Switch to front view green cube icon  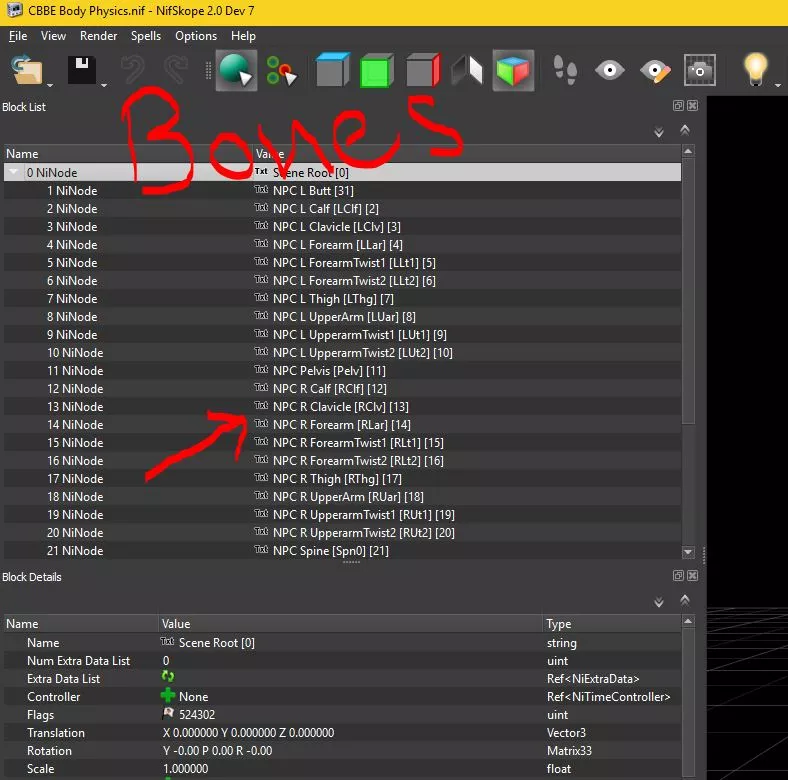376,71
